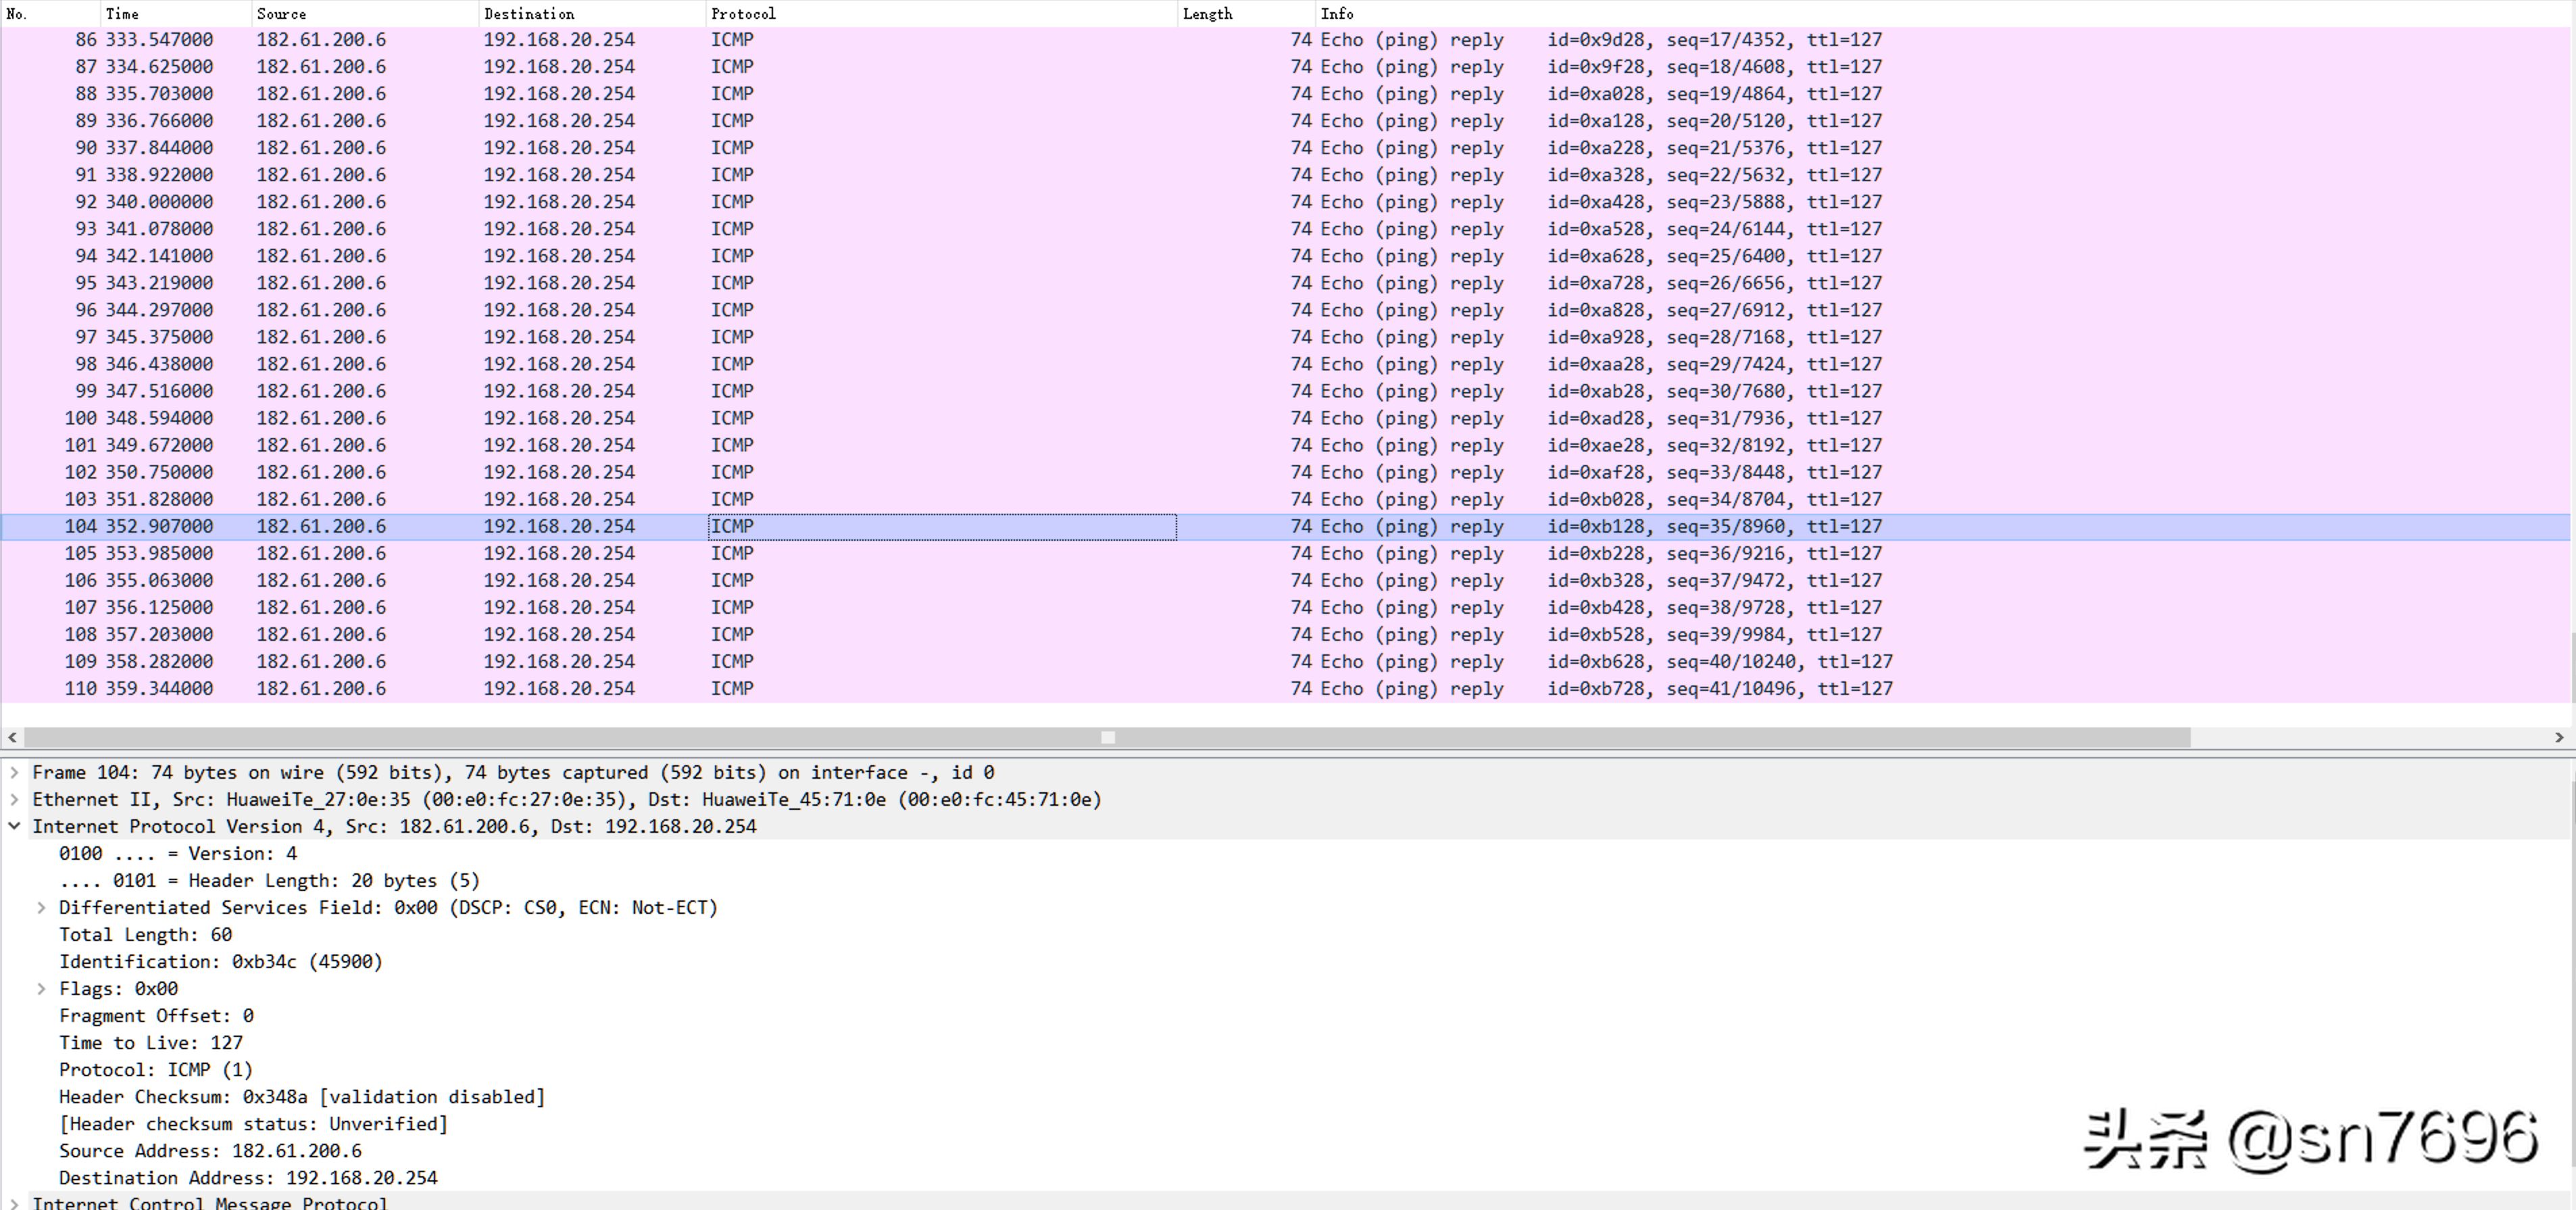Collapse the Internet Protocol Version 4 node
This screenshot has width=2576, height=1210.
14,826
